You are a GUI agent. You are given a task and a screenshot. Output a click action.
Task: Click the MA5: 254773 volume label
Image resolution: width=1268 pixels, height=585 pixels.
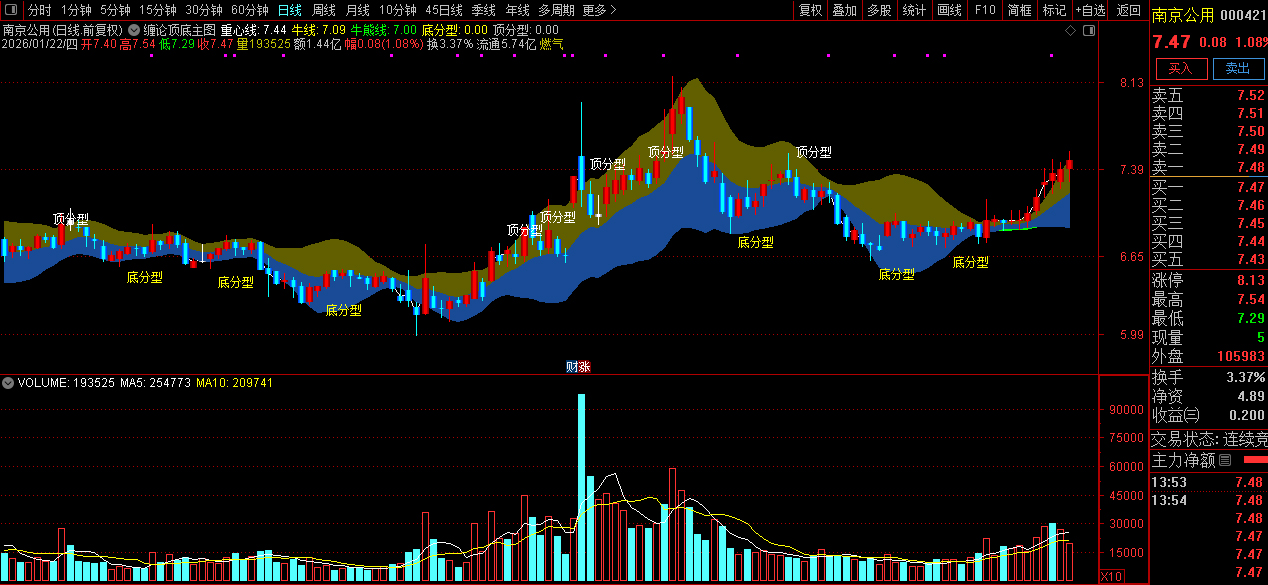tap(155, 383)
